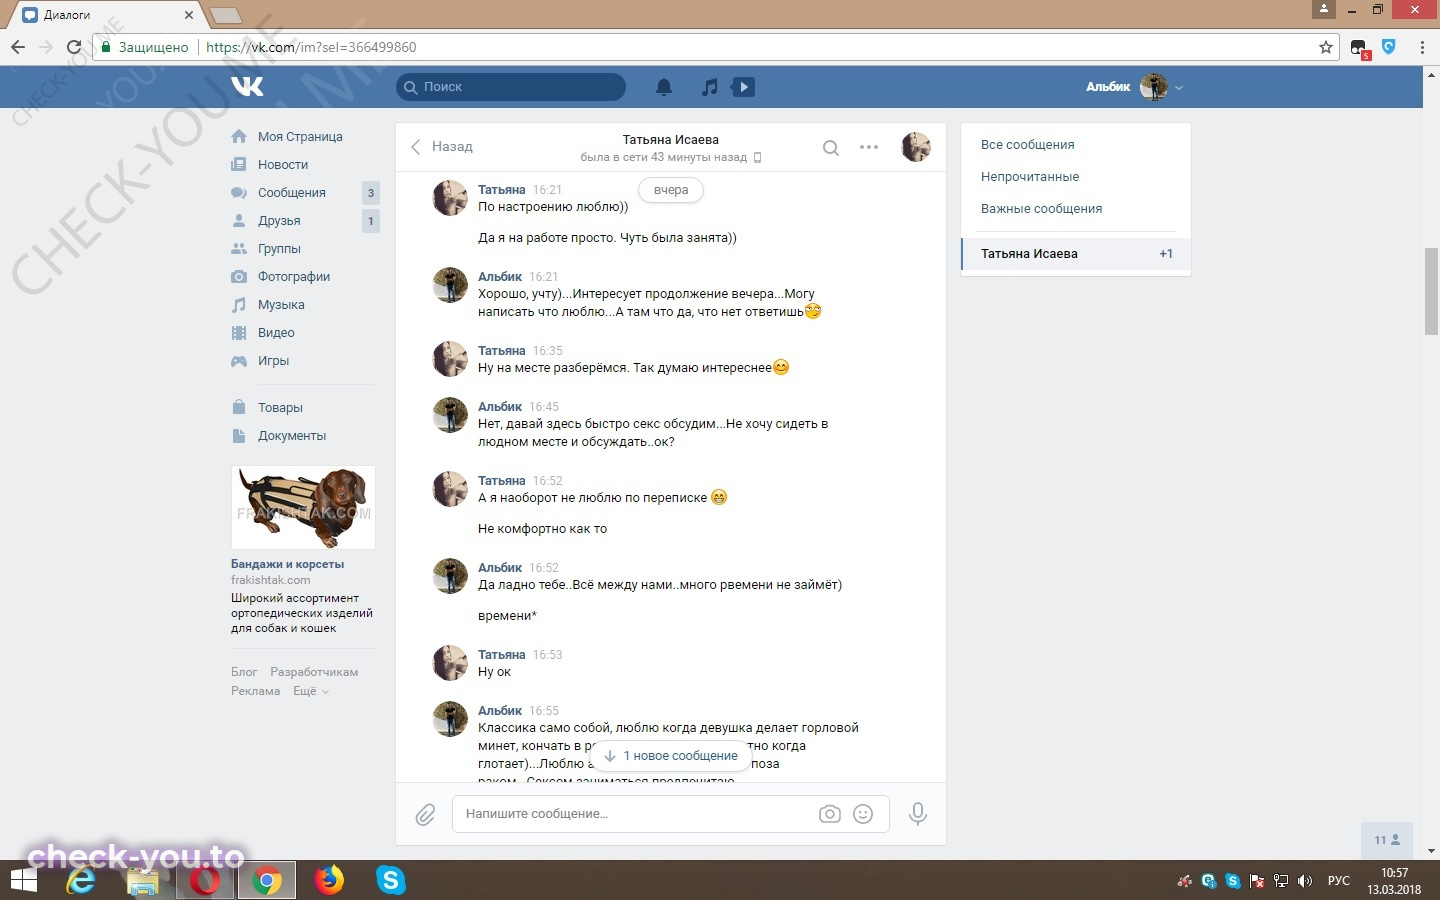Open Игры in sidebar
Screen dimensions: 1440x900
tap(273, 360)
